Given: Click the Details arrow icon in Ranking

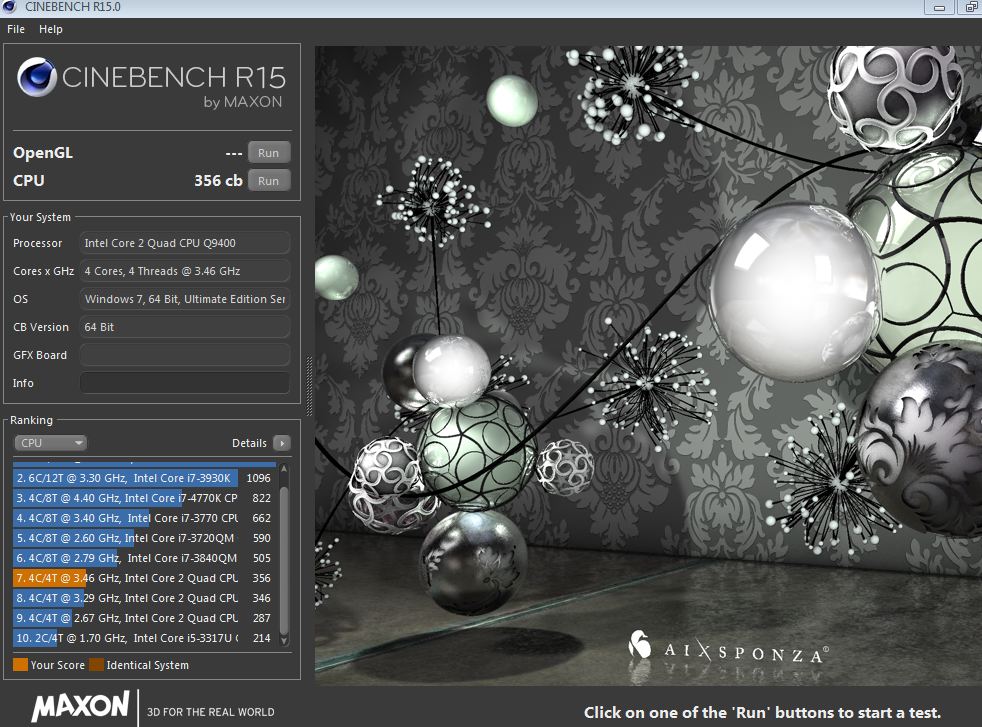Looking at the screenshot, I should [281, 443].
